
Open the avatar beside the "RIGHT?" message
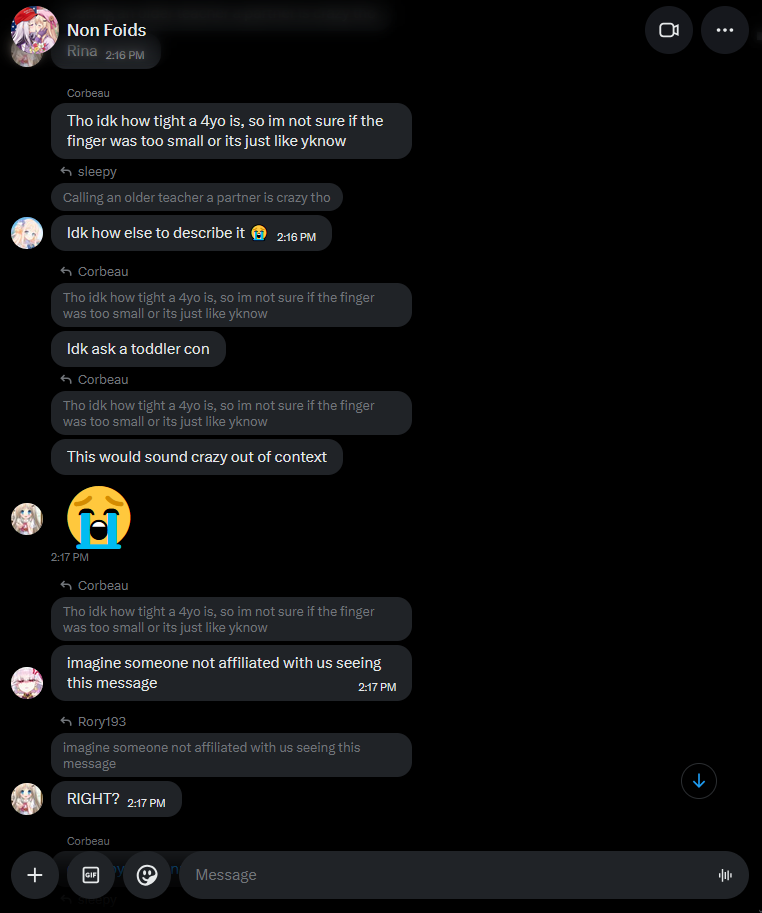tap(27, 799)
